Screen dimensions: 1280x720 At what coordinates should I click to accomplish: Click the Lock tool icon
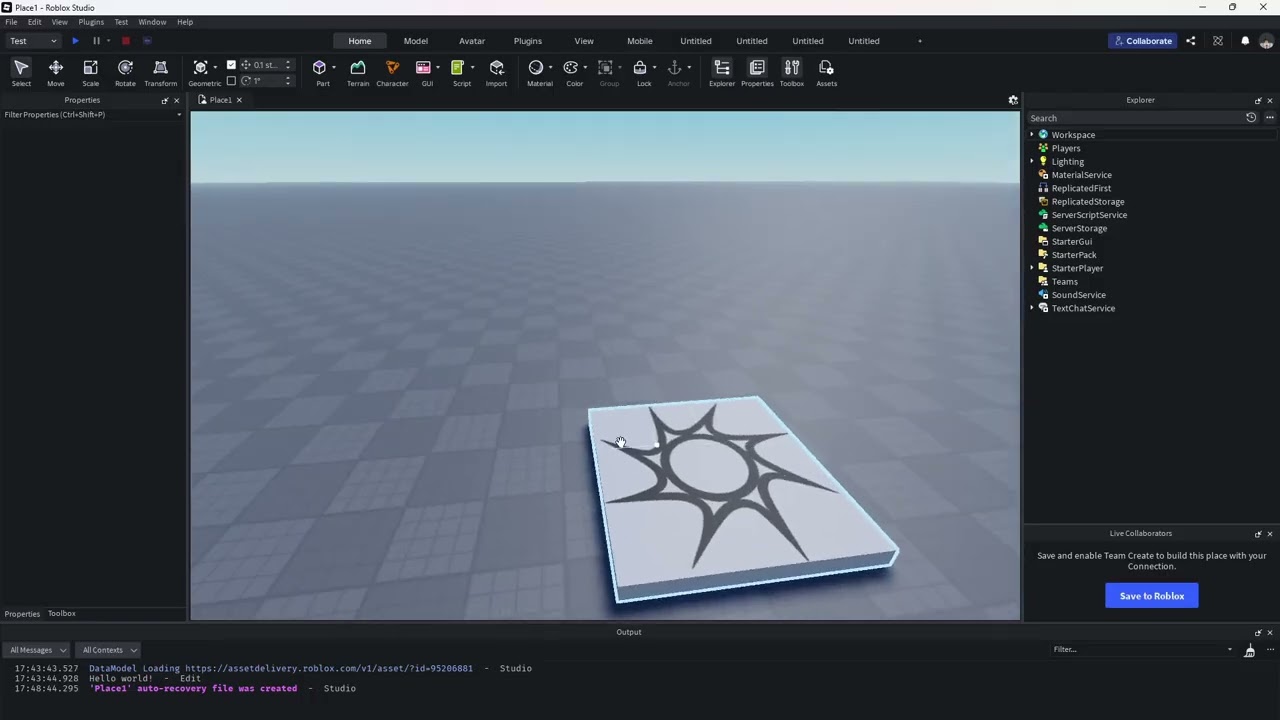640,68
